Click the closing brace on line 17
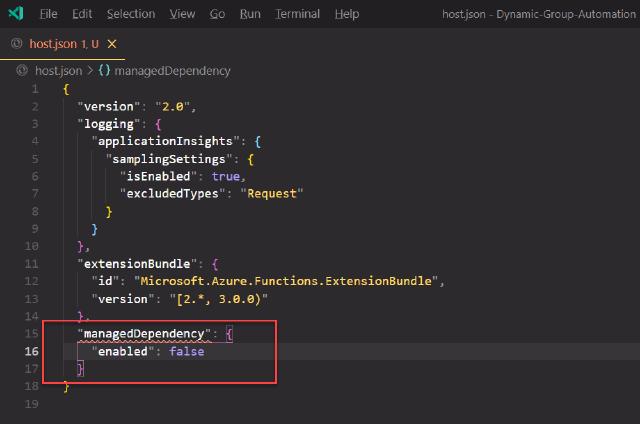This screenshot has width=640, height=424. pos(80,369)
